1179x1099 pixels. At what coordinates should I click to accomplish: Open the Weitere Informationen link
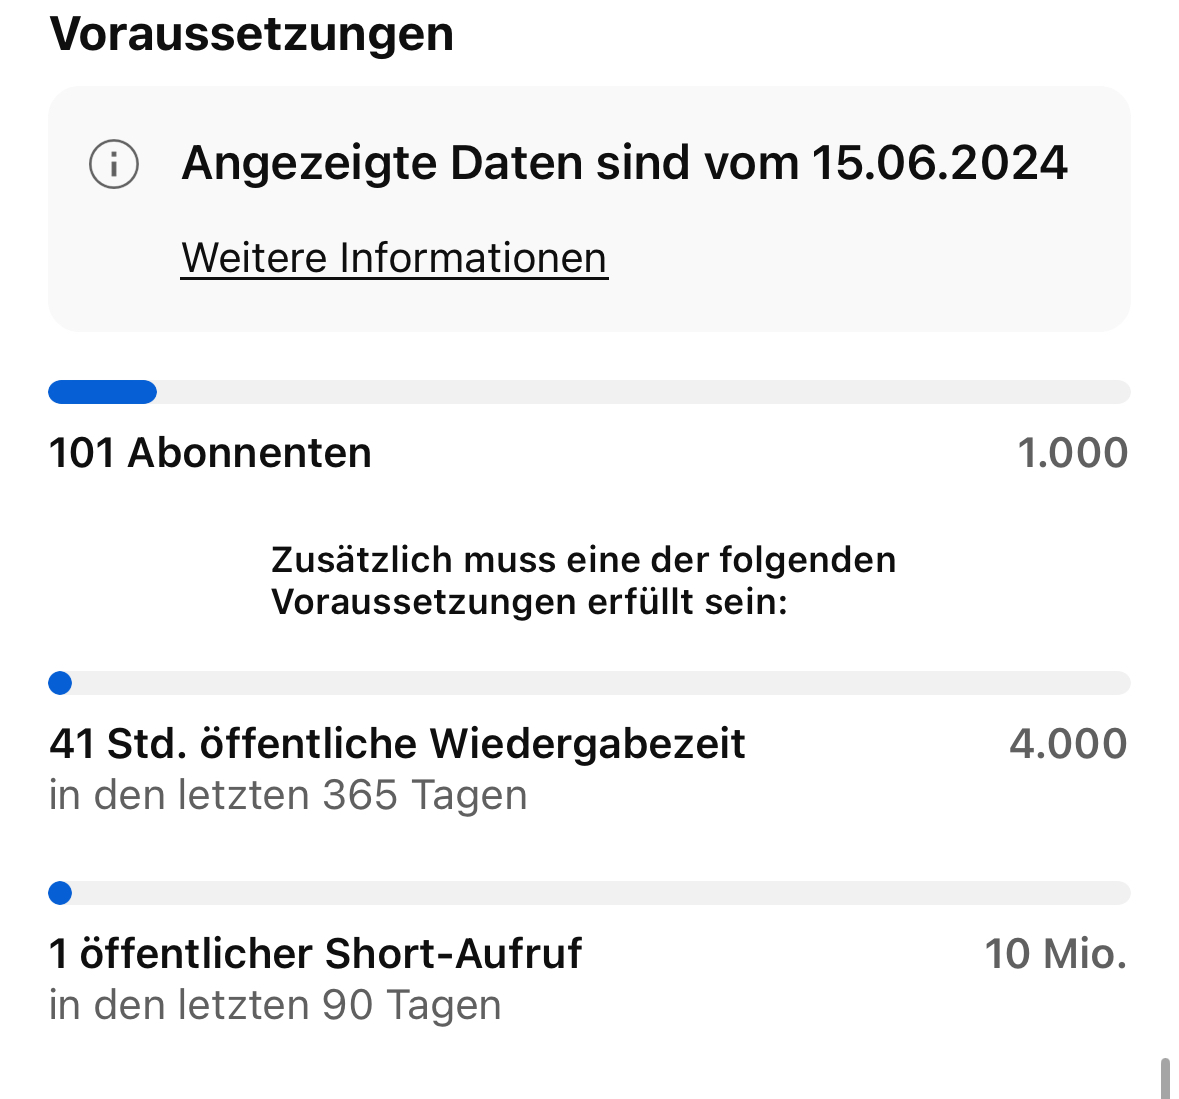click(x=394, y=258)
